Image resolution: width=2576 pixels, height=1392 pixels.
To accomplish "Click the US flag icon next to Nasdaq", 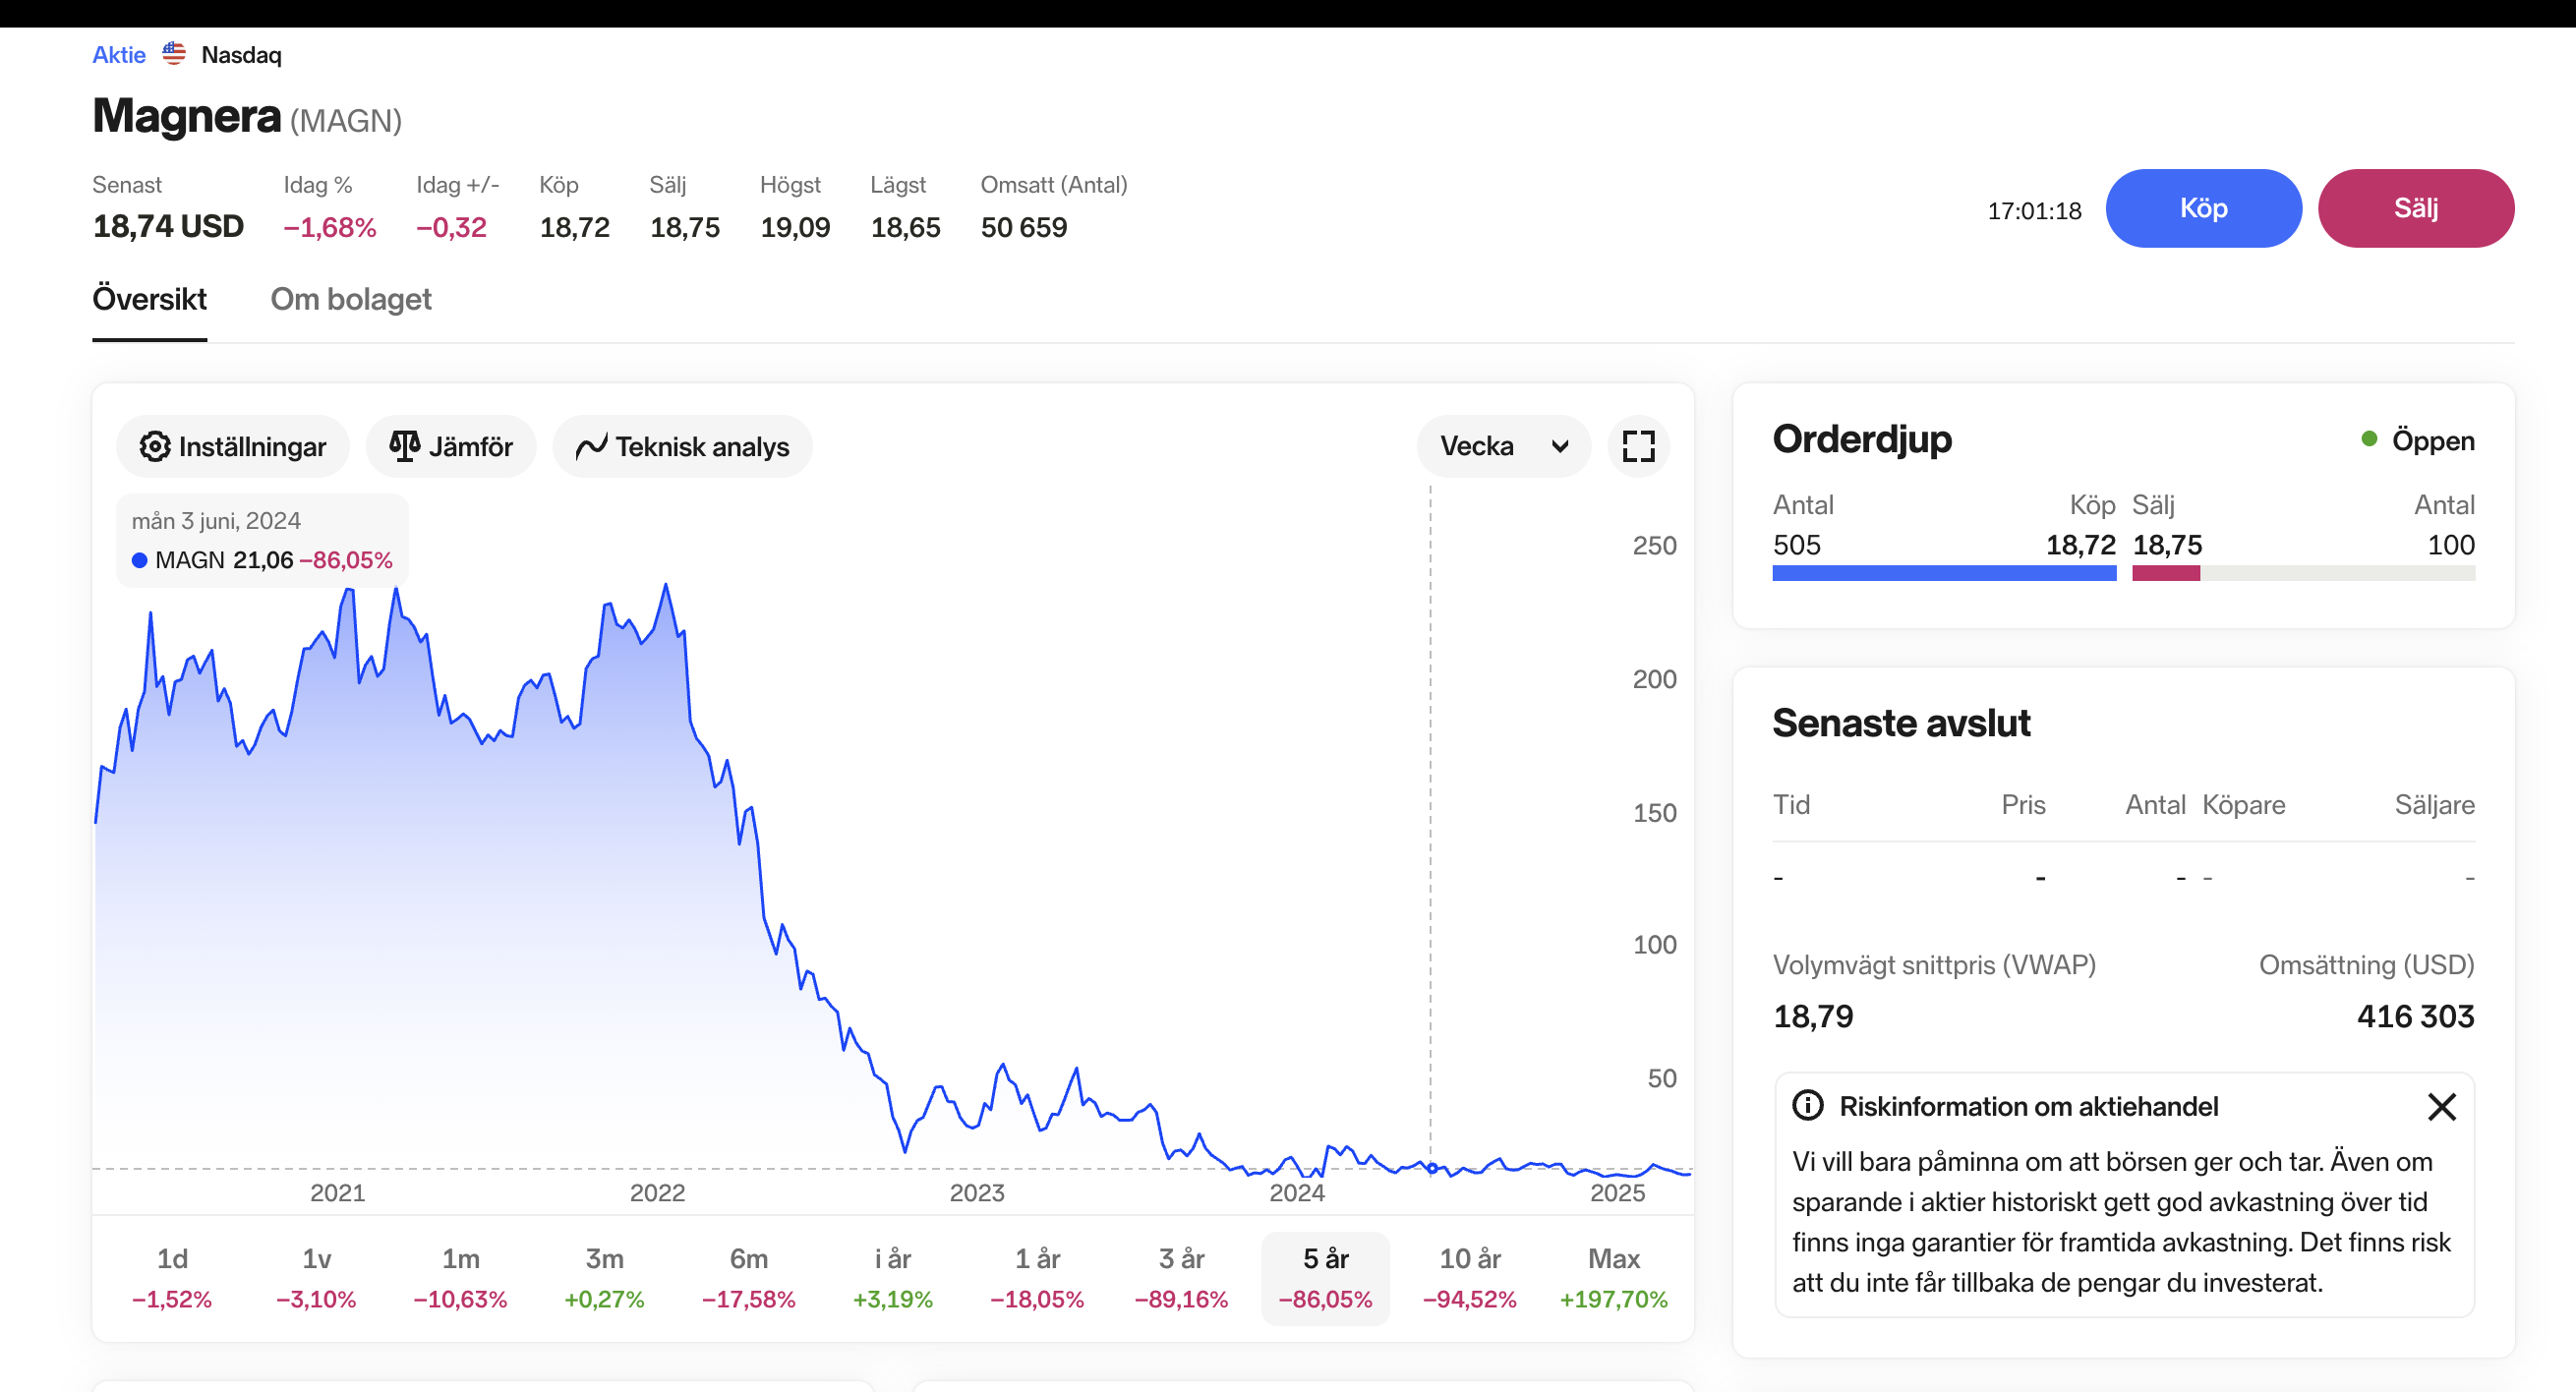I will 174,54.
